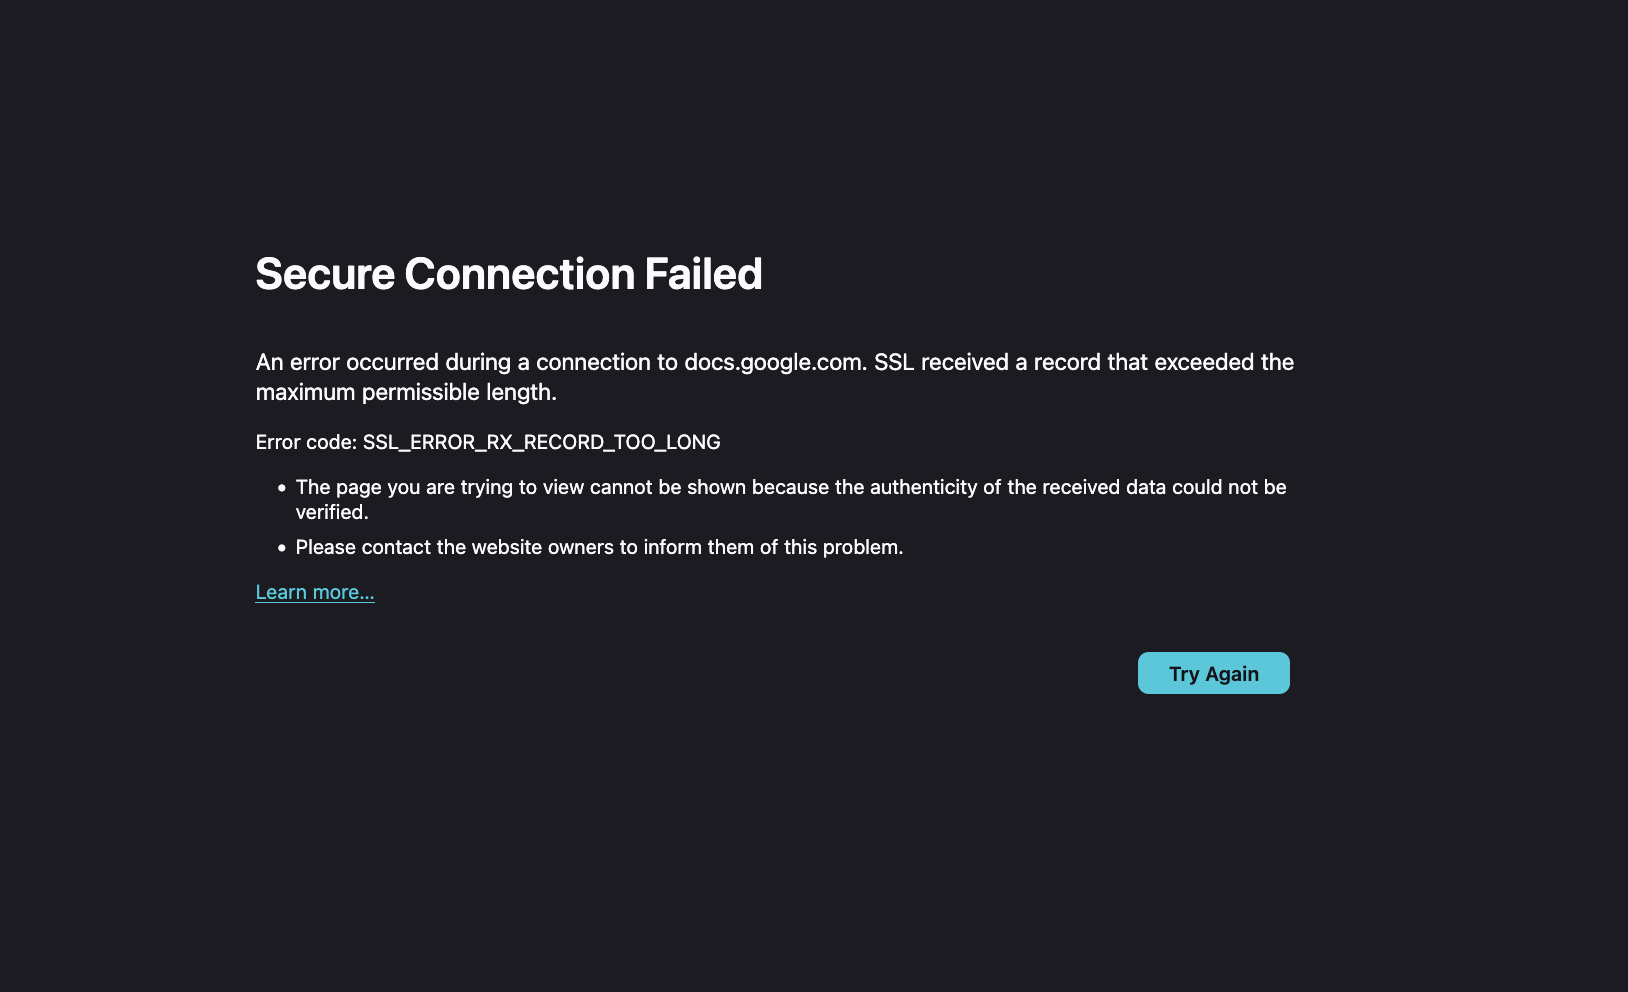Image resolution: width=1628 pixels, height=992 pixels.
Task: Click the bullet about contacting website owners
Action: pos(599,547)
